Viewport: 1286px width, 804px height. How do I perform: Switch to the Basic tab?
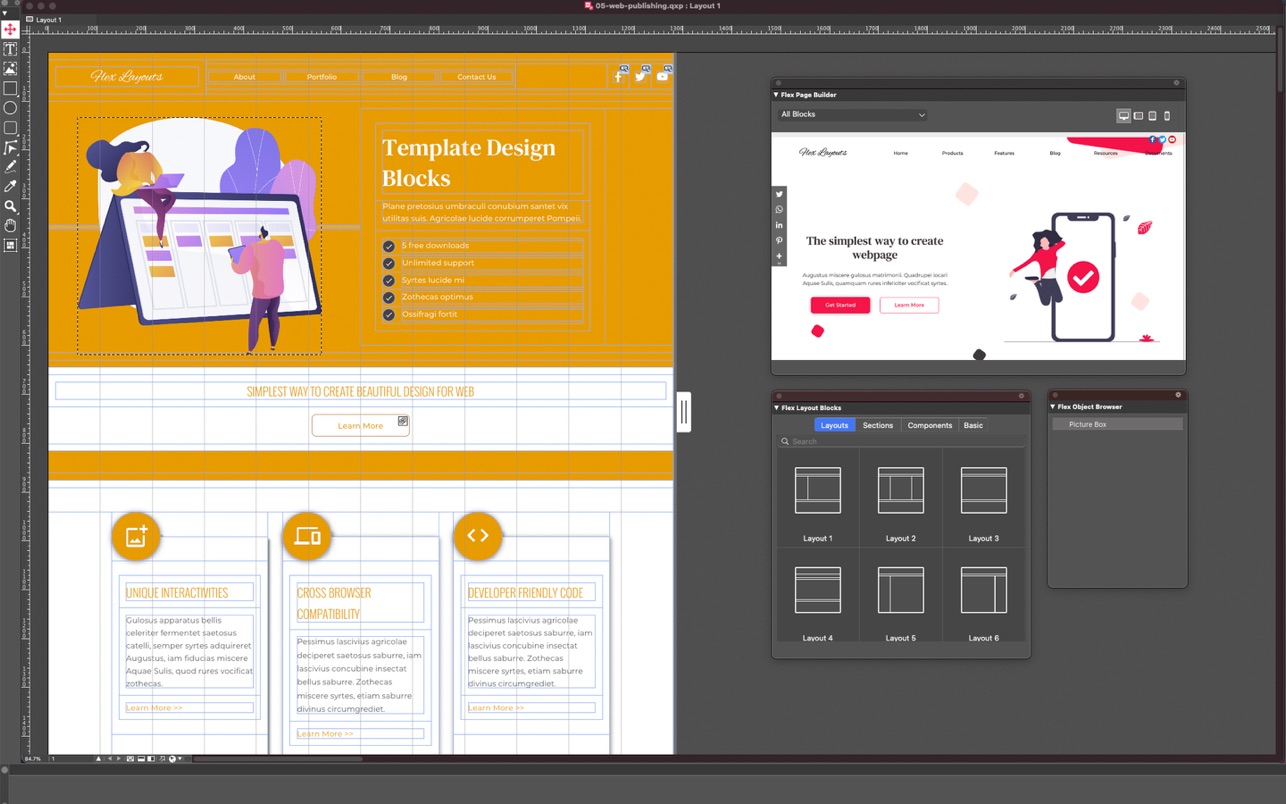coord(973,425)
